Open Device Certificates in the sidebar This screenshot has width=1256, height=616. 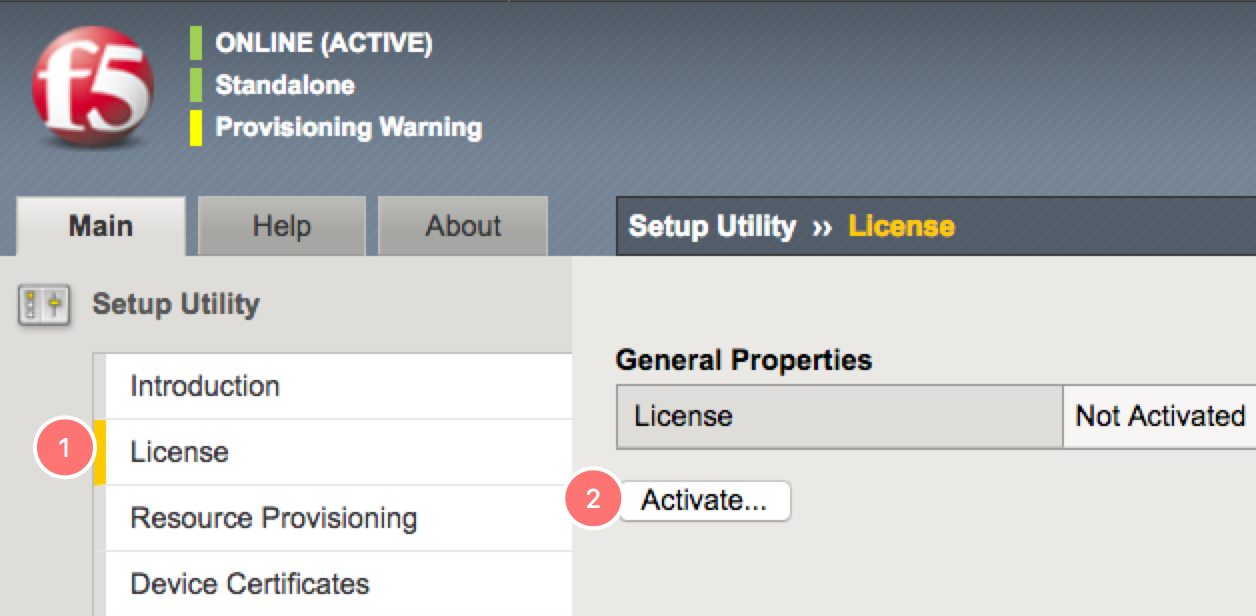point(250,584)
